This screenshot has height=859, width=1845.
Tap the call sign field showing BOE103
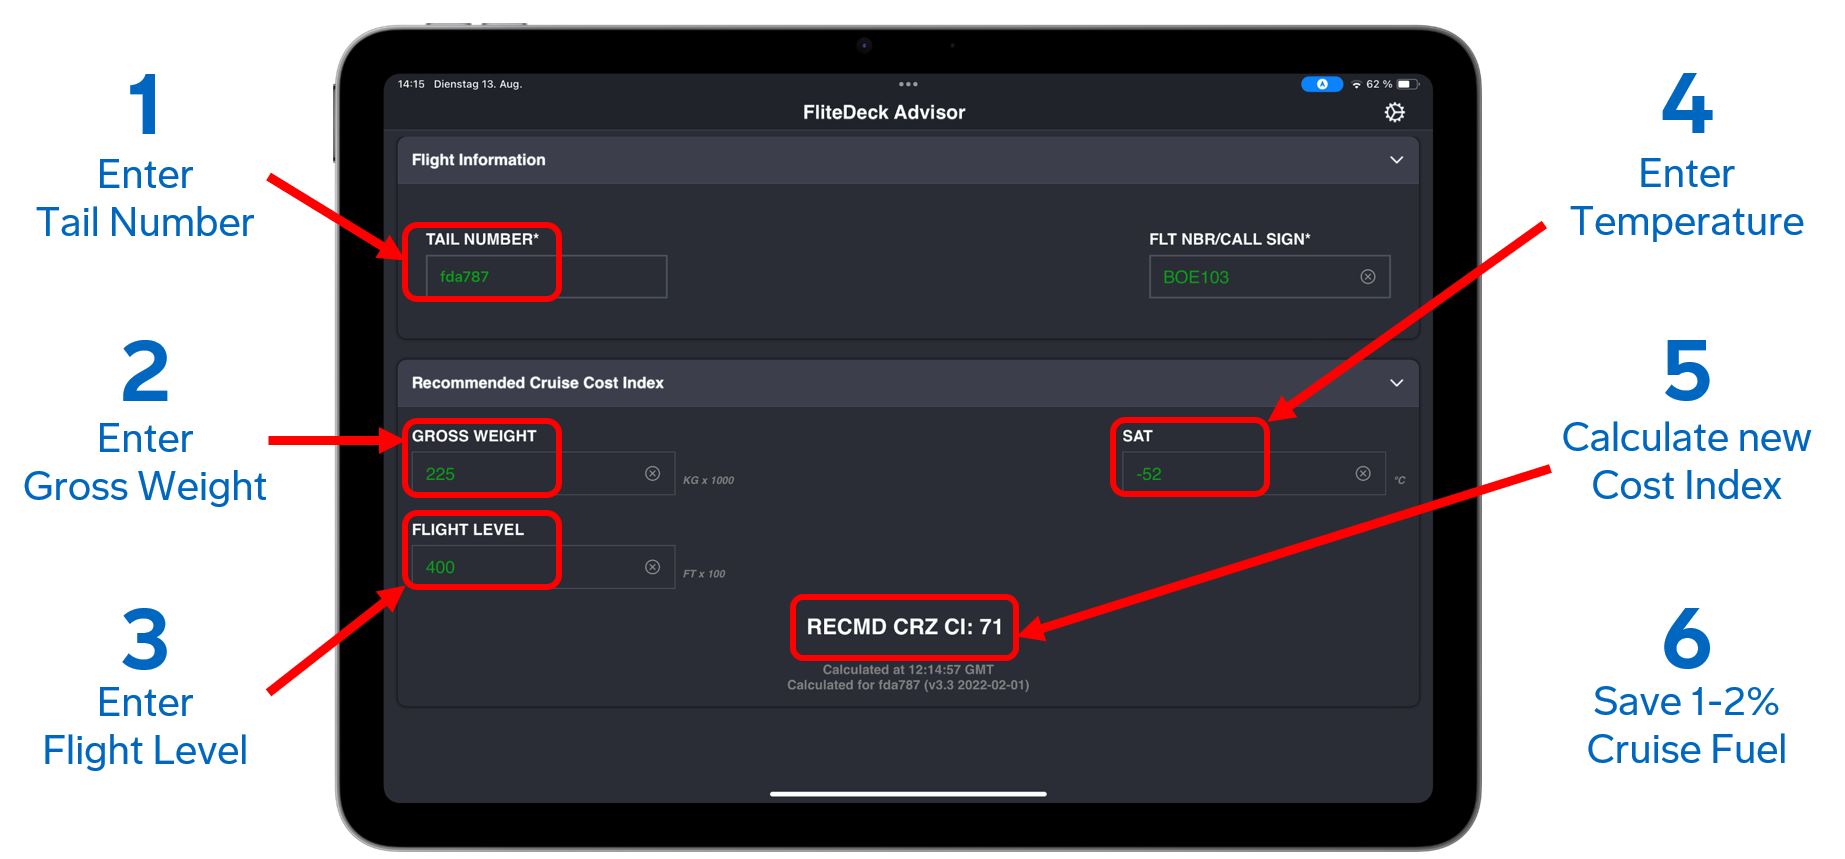tap(1269, 277)
